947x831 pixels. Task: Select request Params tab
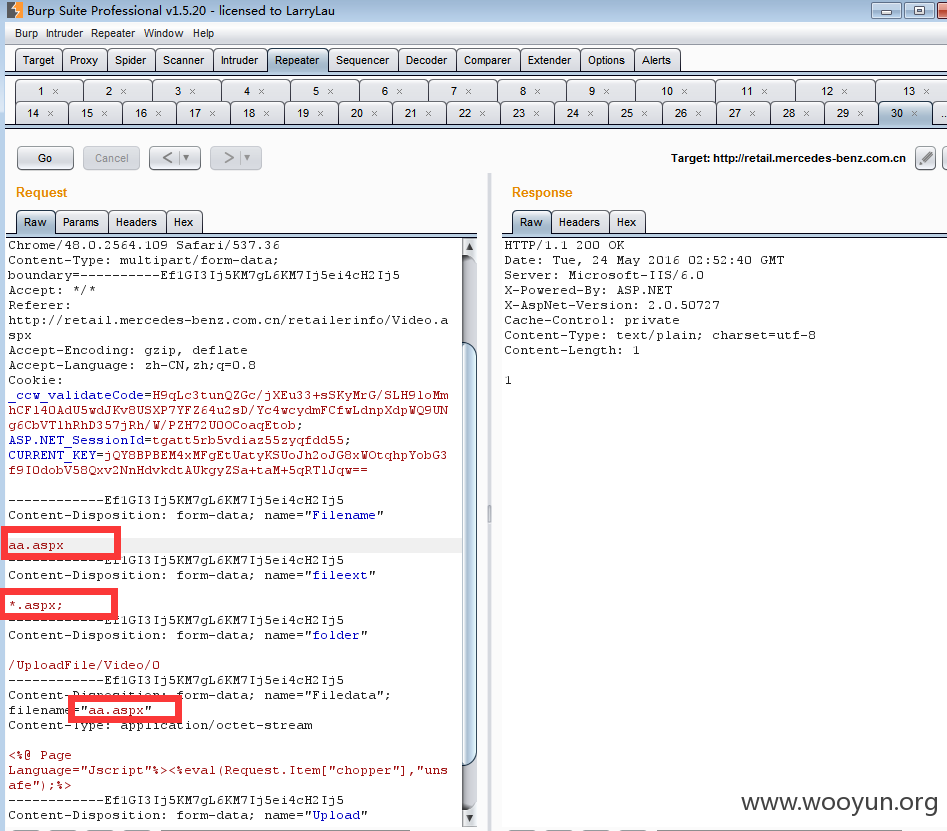pos(81,222)
